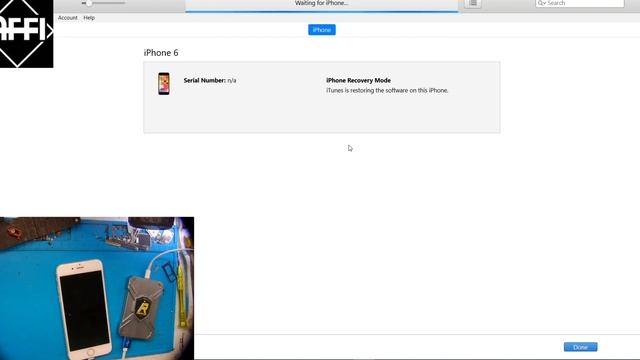Image resolution: width=640 pixels, height=360 pixels.
Task: Click into the Search field
Action: (x=580, y=3)
